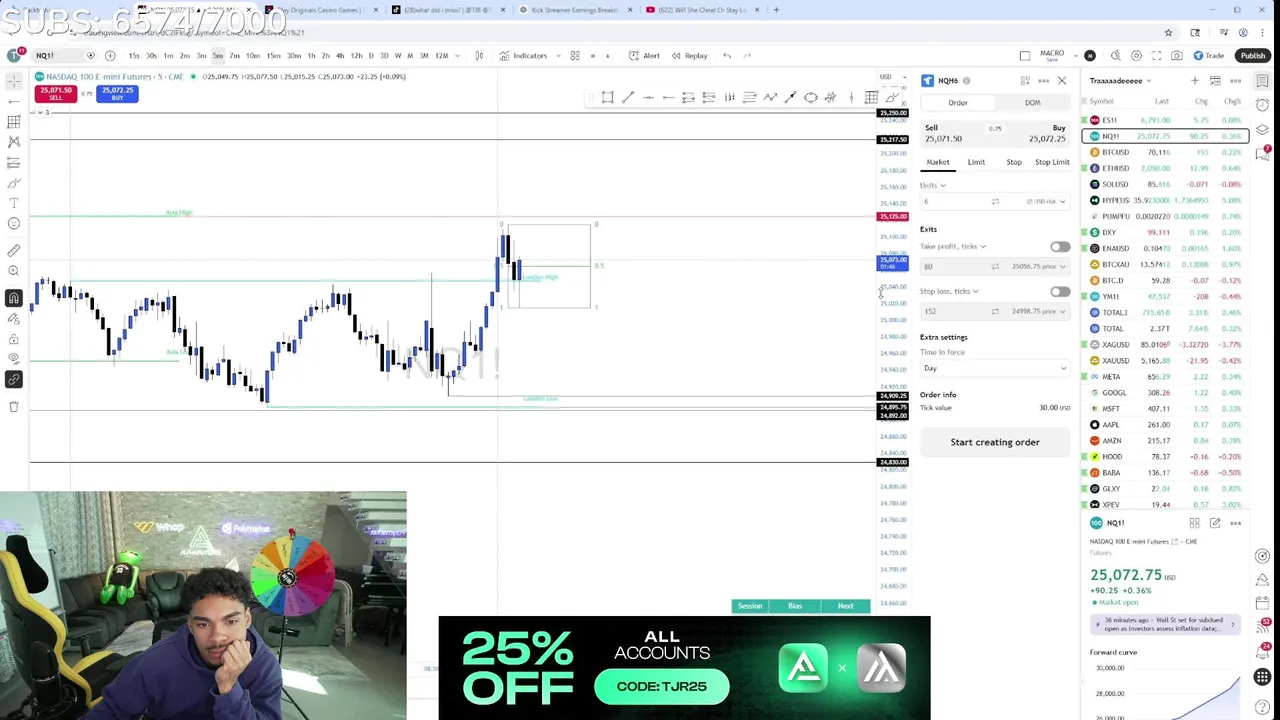This screenshot has height=720, width=1280.
Task: Expand timeframe list dropdown arrow
Action: tap(458, 56)
